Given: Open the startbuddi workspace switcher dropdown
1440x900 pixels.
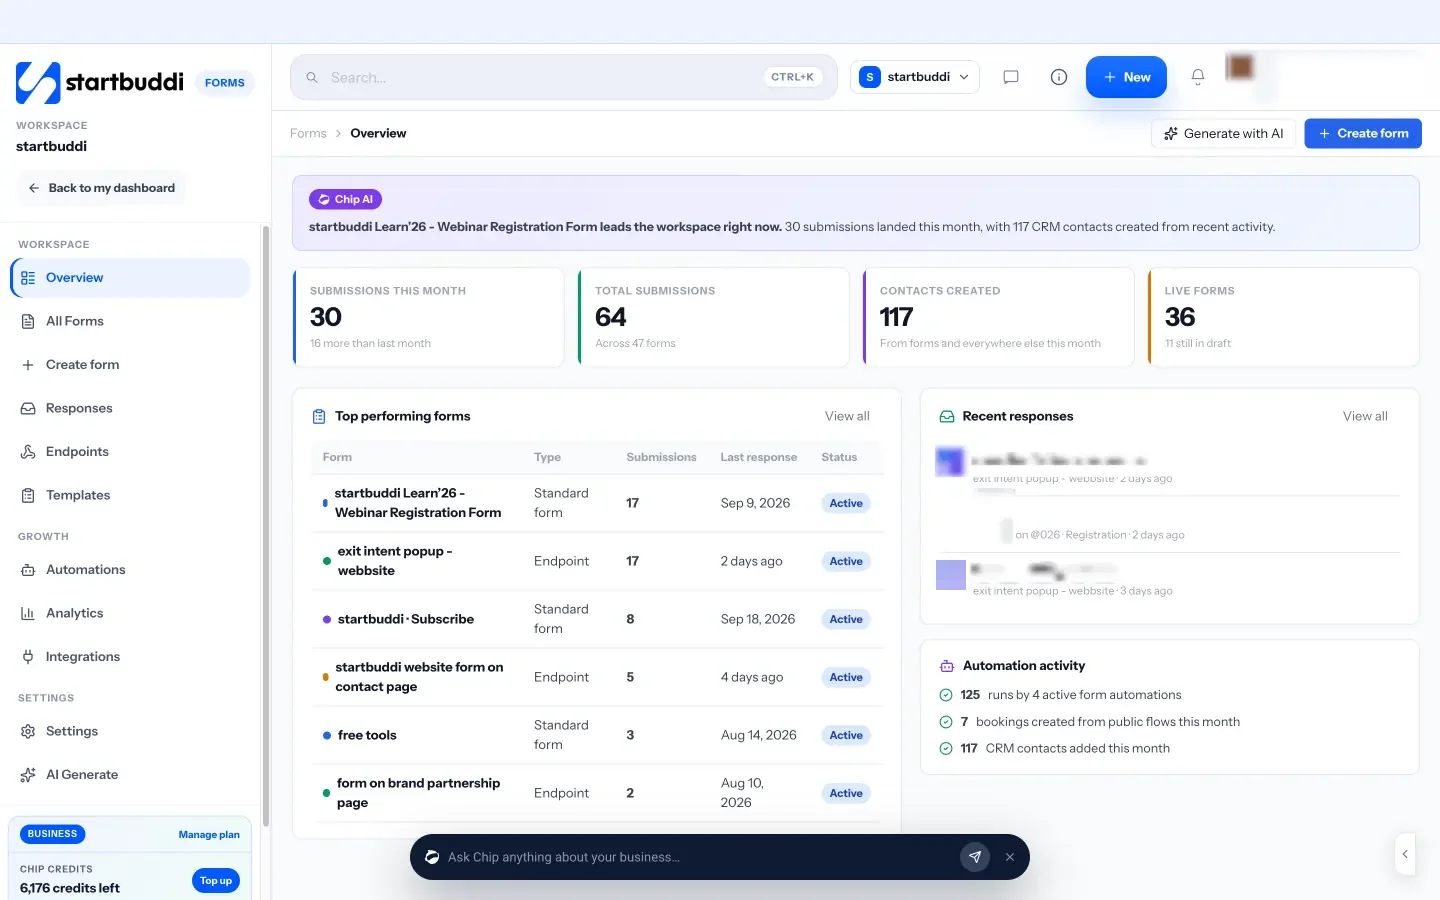Looking at the screenshot, I should click(915, 77).
